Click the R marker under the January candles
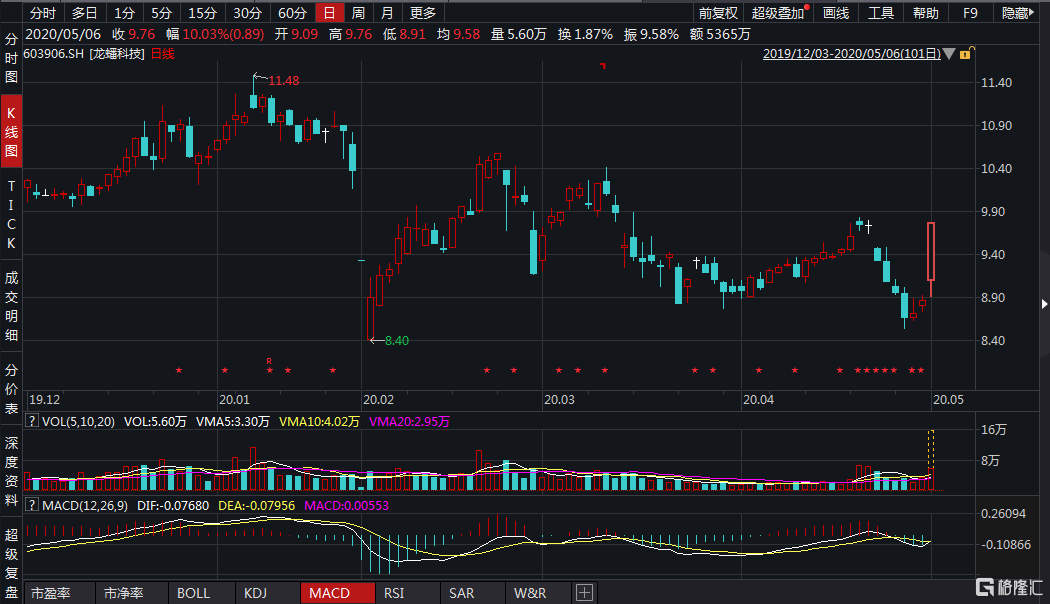 269,361
